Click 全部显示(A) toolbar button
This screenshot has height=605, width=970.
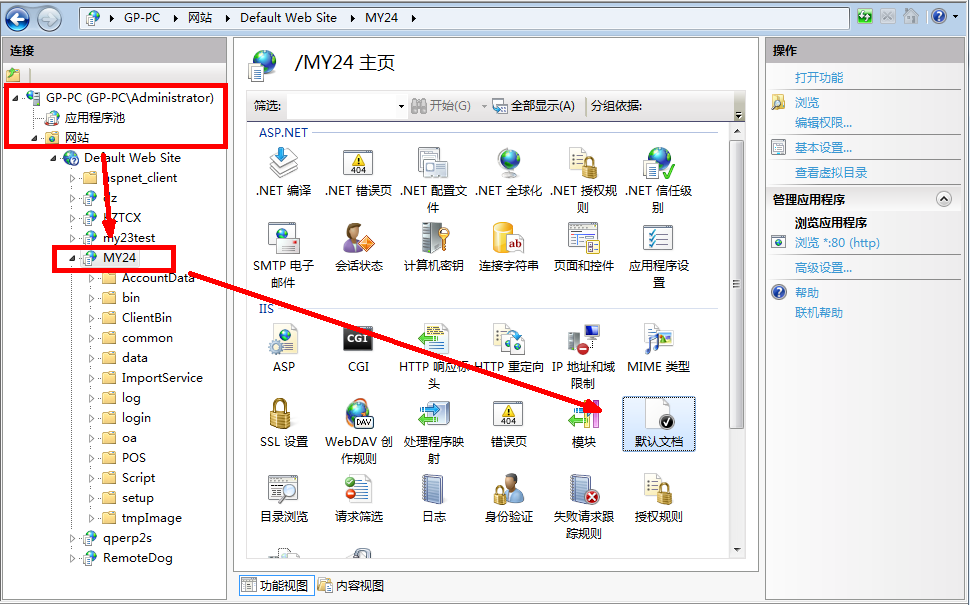point(533,106)
